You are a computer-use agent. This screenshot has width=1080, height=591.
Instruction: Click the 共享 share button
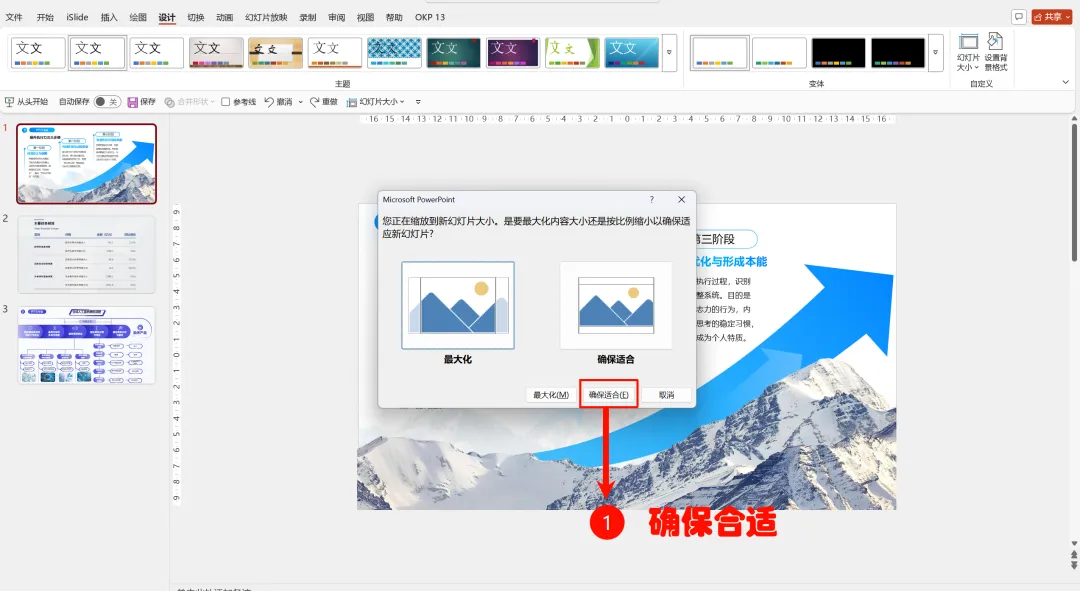[x=1052, y=17]
